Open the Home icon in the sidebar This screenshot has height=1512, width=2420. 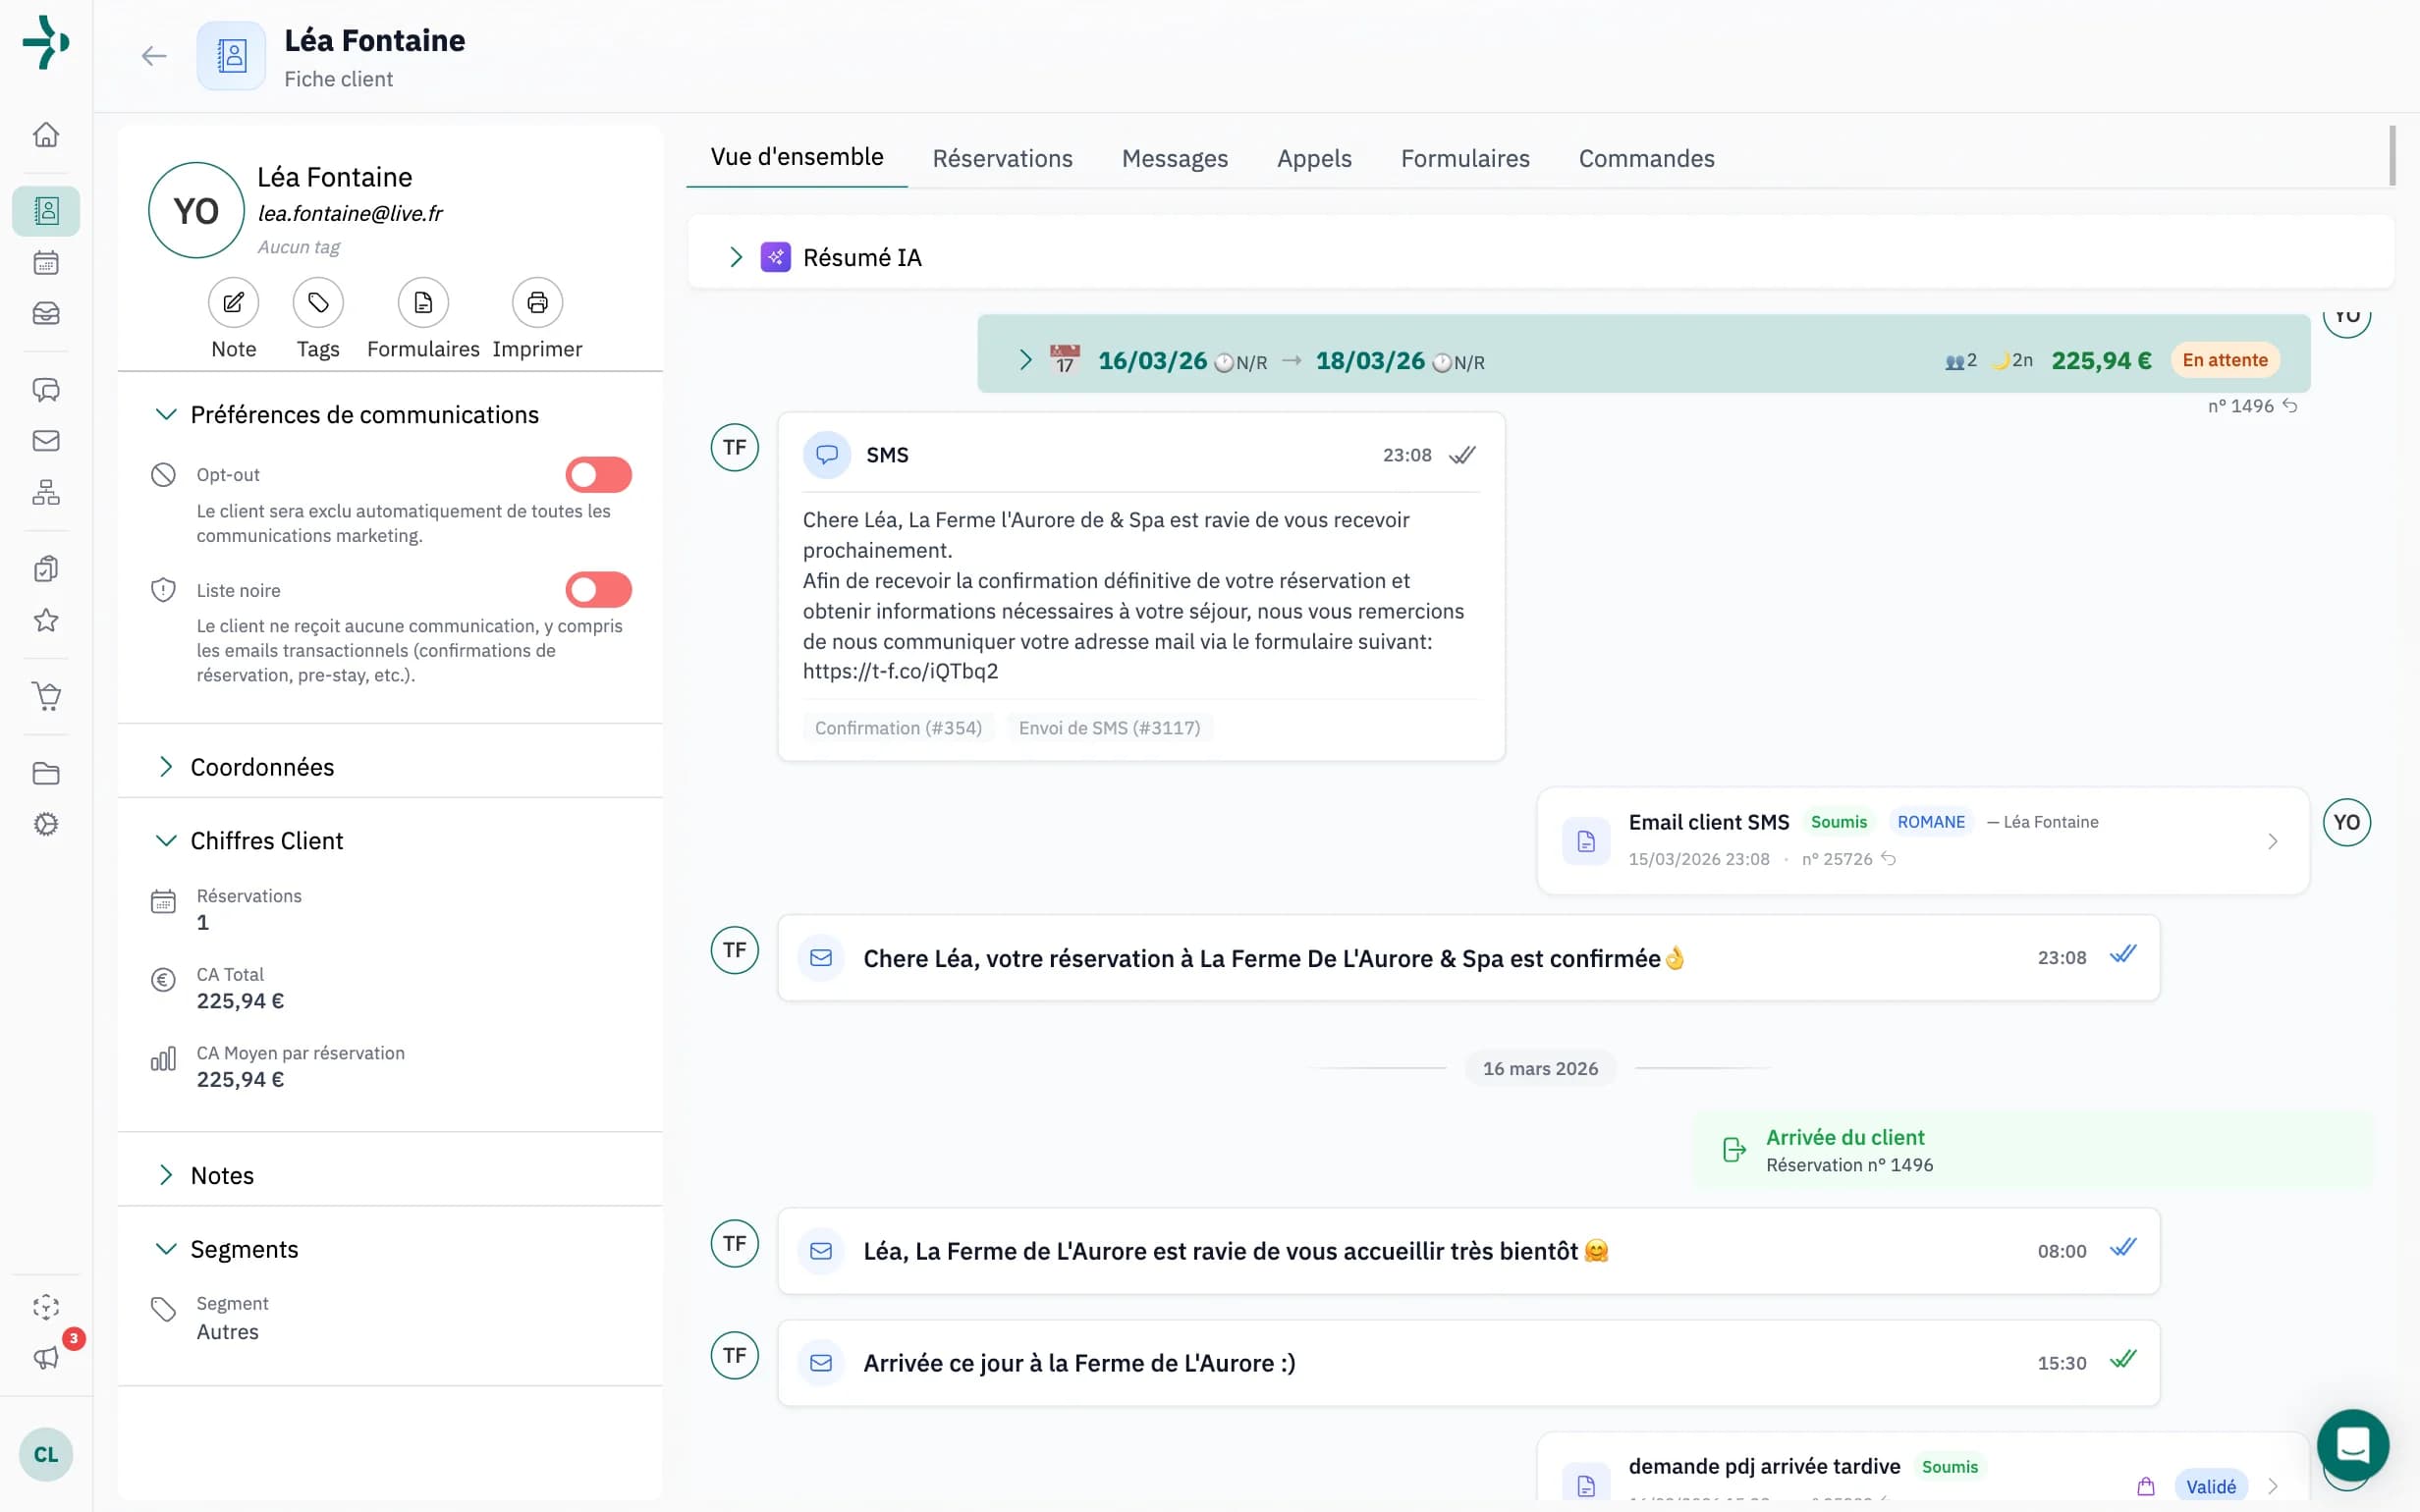[45, 135]
